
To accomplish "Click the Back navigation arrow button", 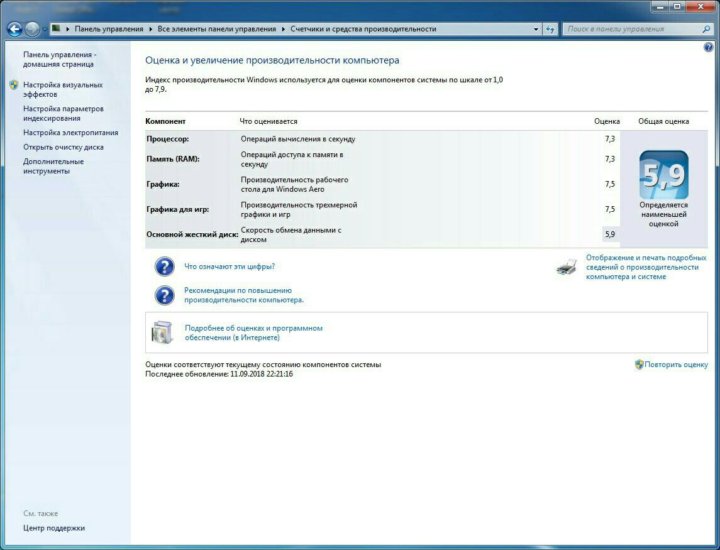I will tap(14, 29).
